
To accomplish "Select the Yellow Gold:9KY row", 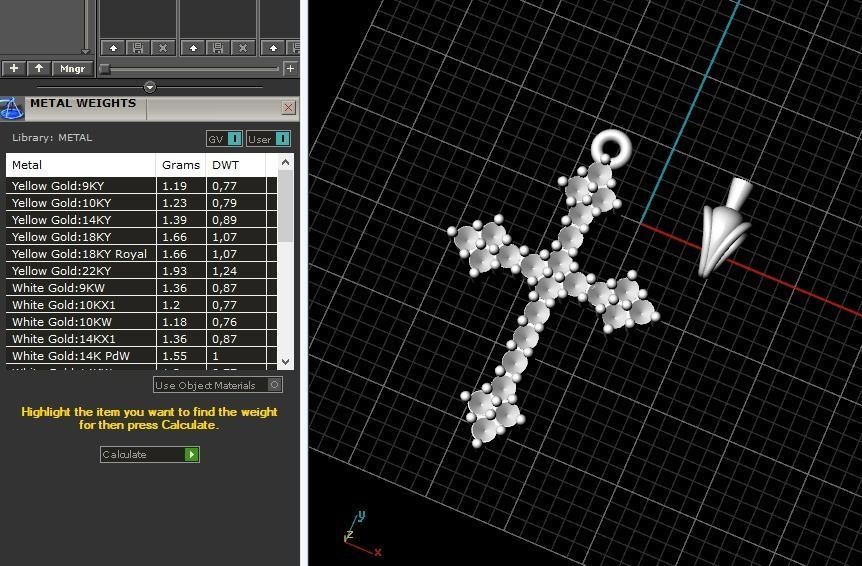I will (x=141, y=186).
